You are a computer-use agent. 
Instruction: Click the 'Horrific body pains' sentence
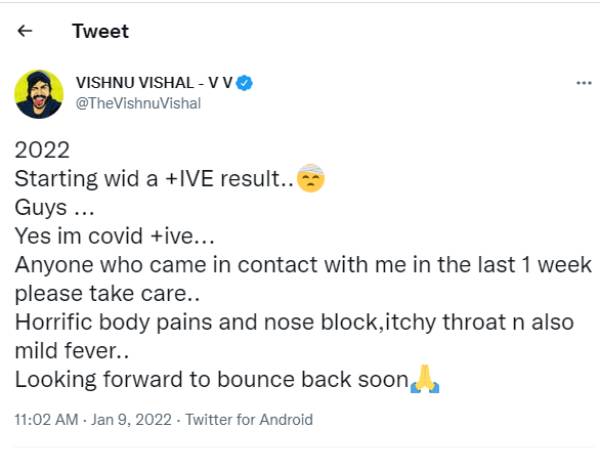coord(294,322)
